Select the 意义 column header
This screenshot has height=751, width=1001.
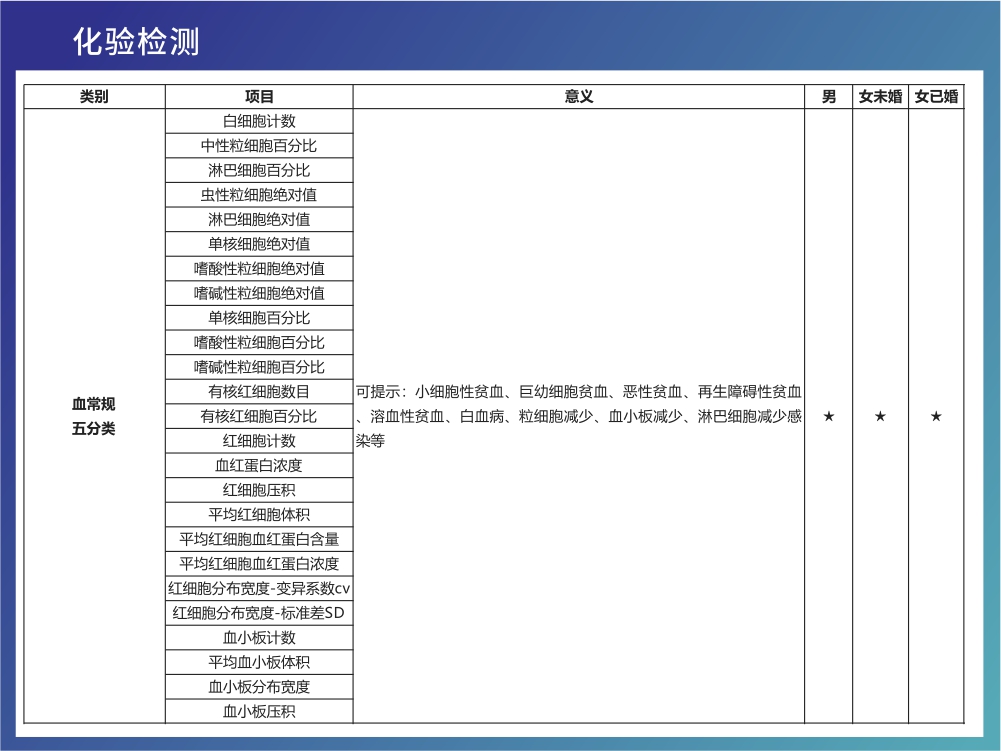tap(578, 96)
